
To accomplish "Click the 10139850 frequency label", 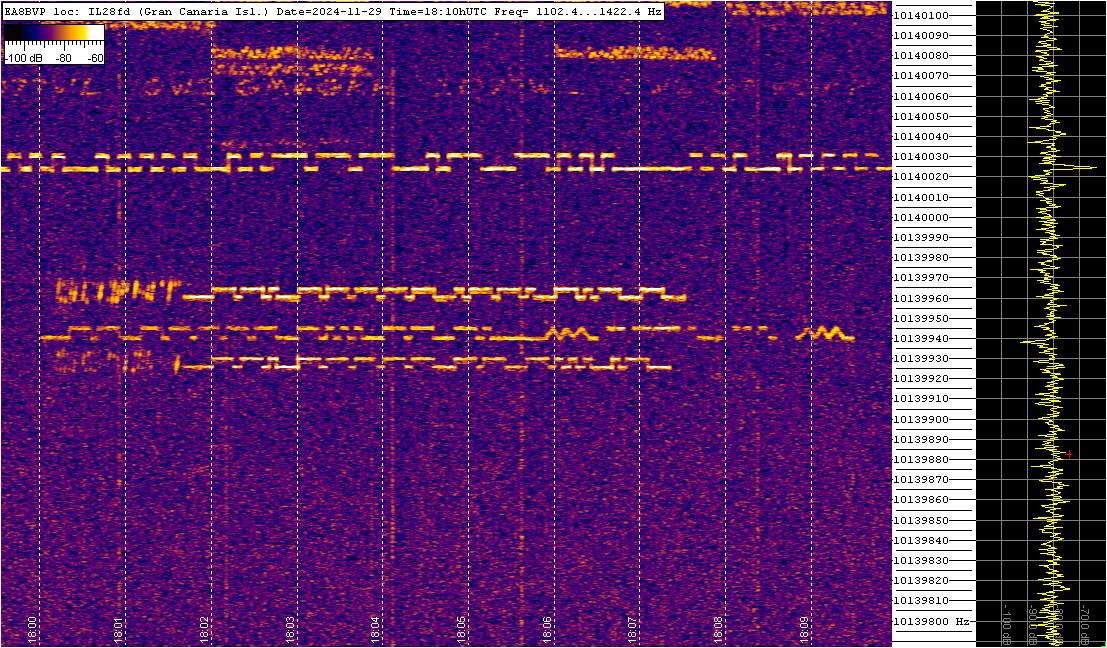I will [x=921, y=520].
